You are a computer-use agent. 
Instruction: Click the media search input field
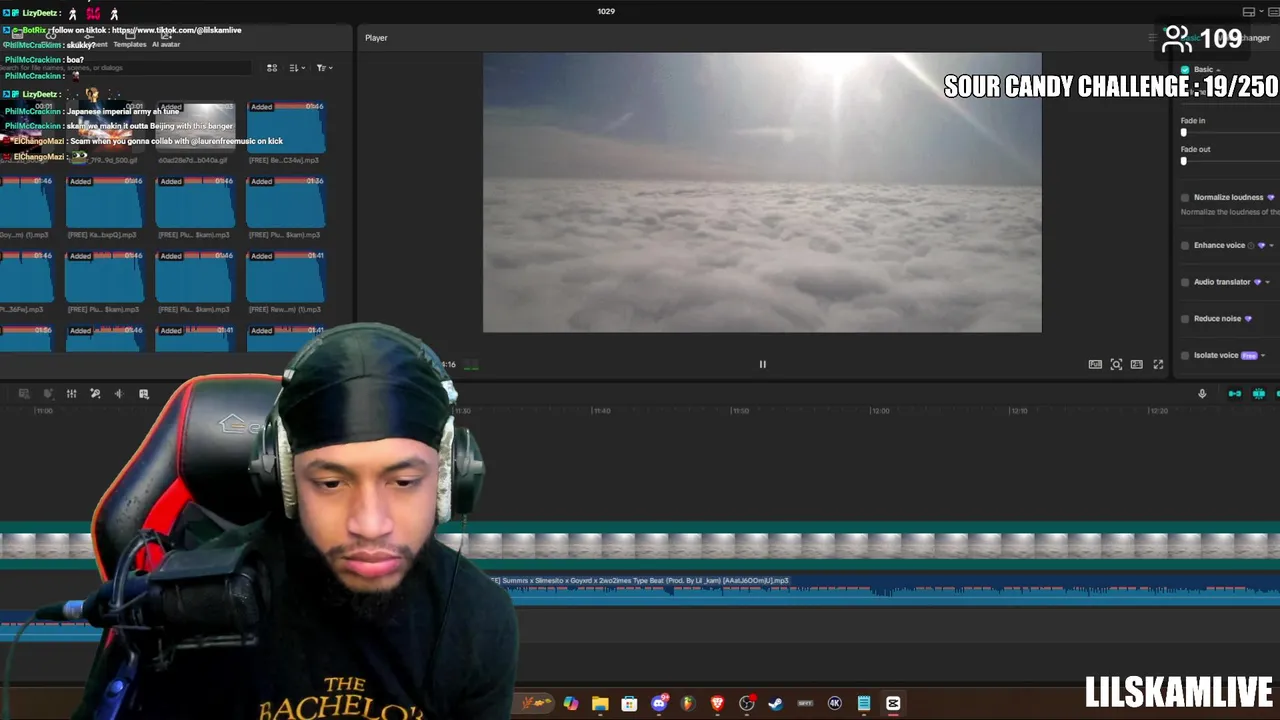tap(125, 68)
